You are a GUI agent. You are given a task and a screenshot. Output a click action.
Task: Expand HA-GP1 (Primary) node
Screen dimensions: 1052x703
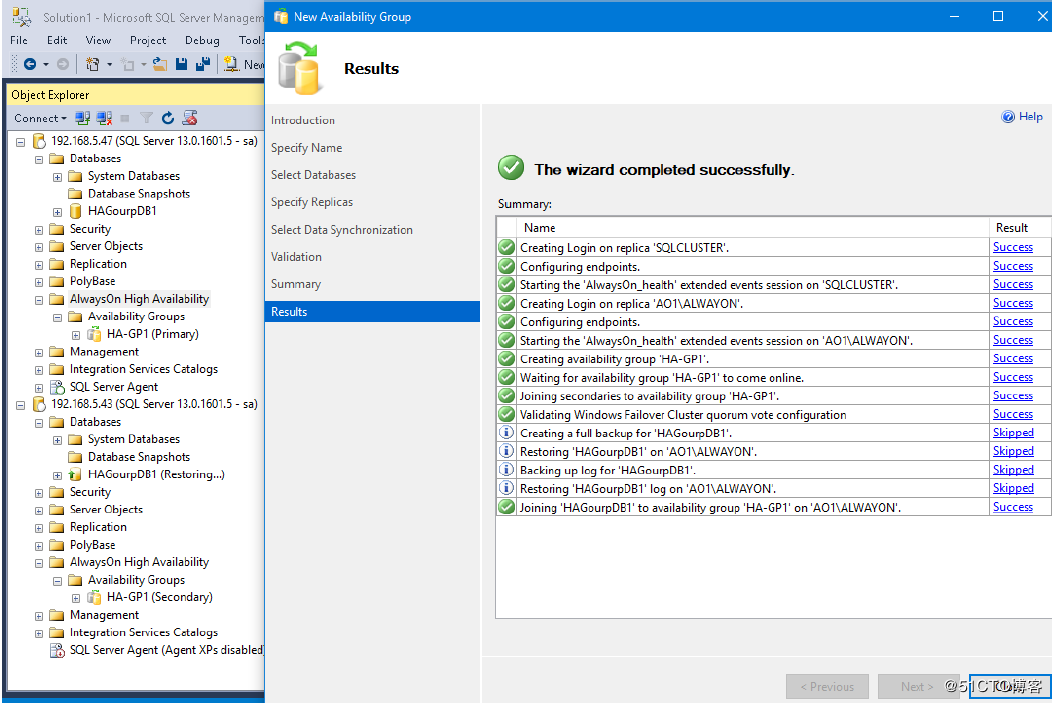click(76, 335)
